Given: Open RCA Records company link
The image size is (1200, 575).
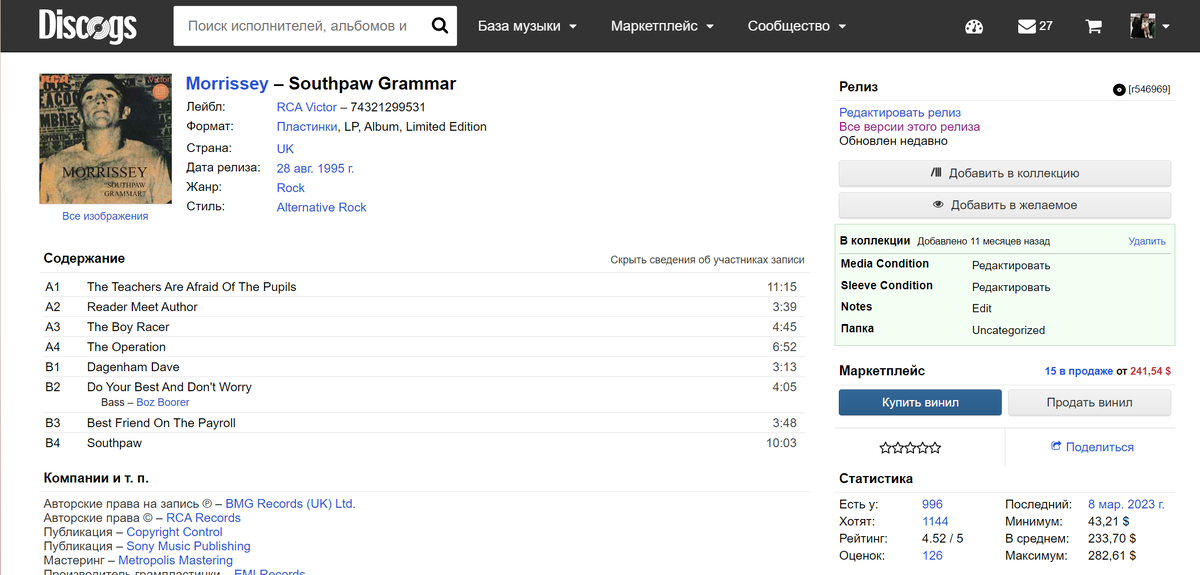Looking at the screenshot, I should 203,518.
